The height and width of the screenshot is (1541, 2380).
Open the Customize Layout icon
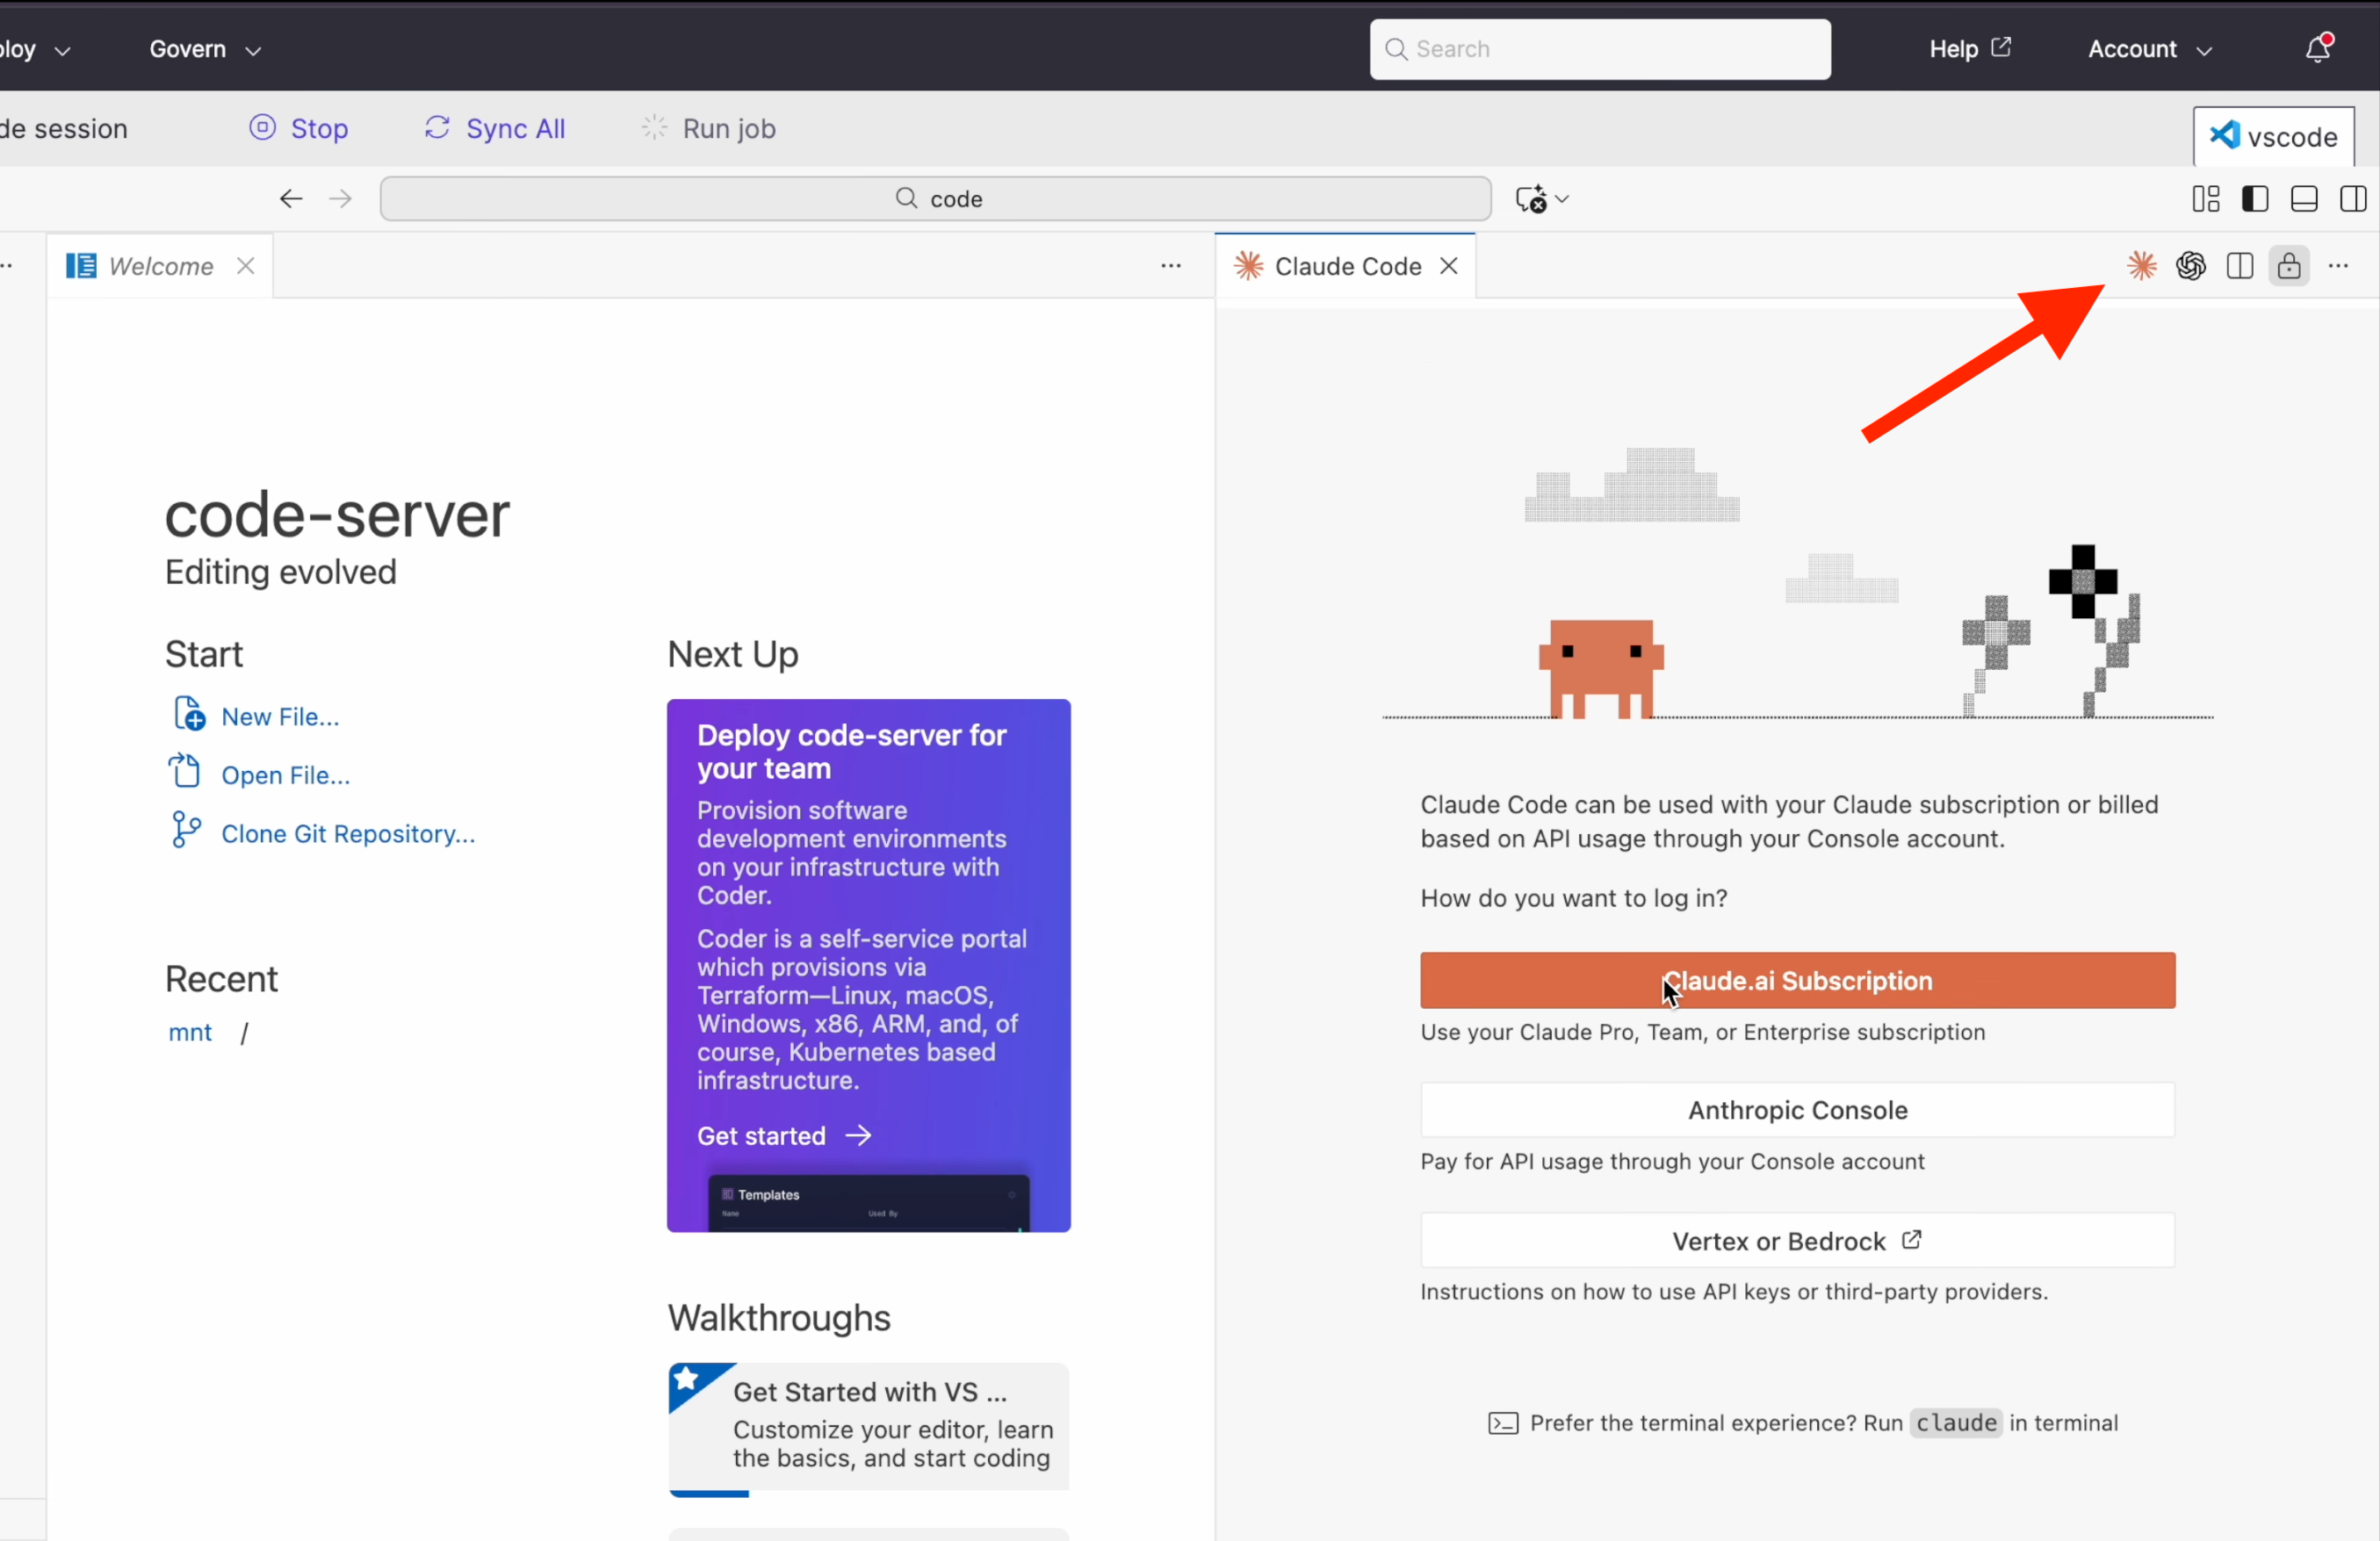point(2205,199)
